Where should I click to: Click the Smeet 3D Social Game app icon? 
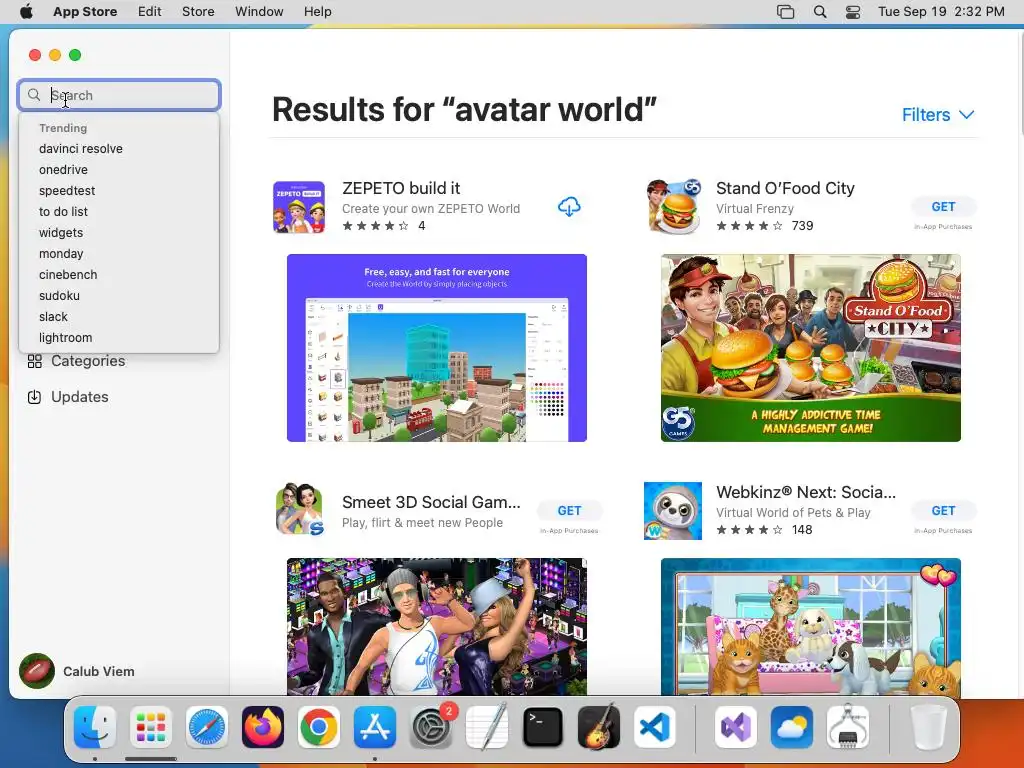[299, 510]
